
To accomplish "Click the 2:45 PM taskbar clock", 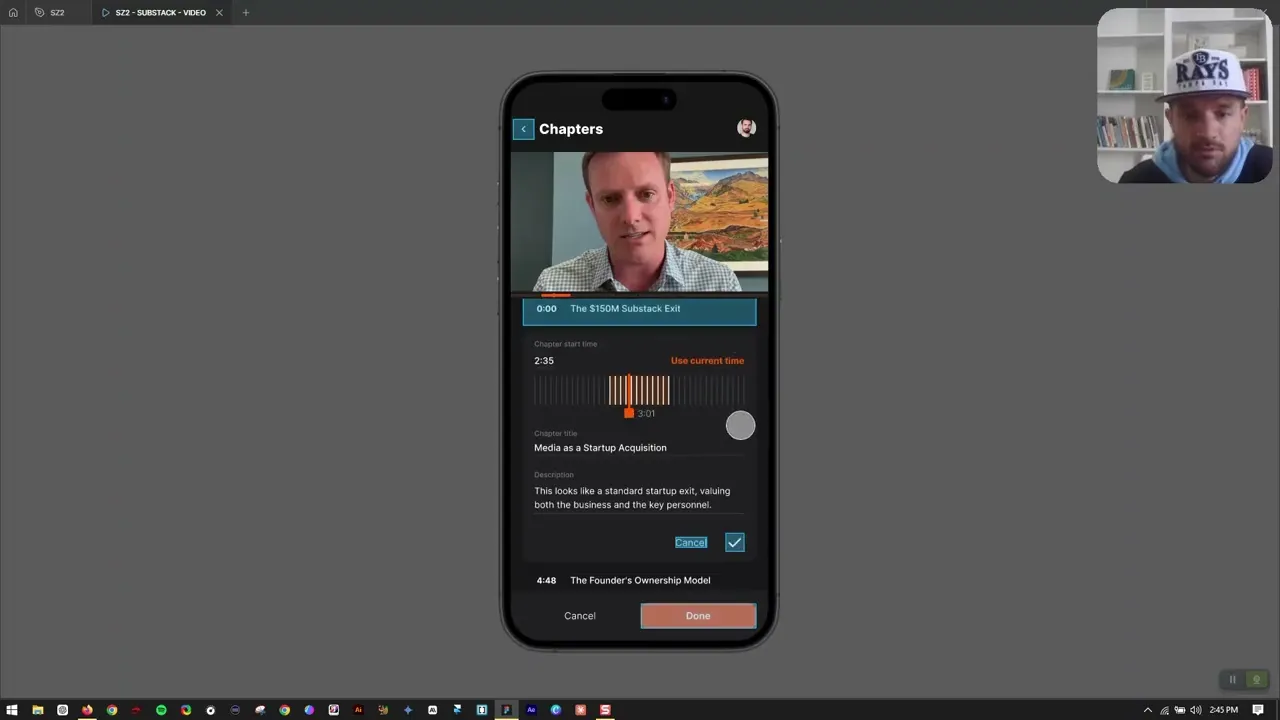I will 1223,710.
